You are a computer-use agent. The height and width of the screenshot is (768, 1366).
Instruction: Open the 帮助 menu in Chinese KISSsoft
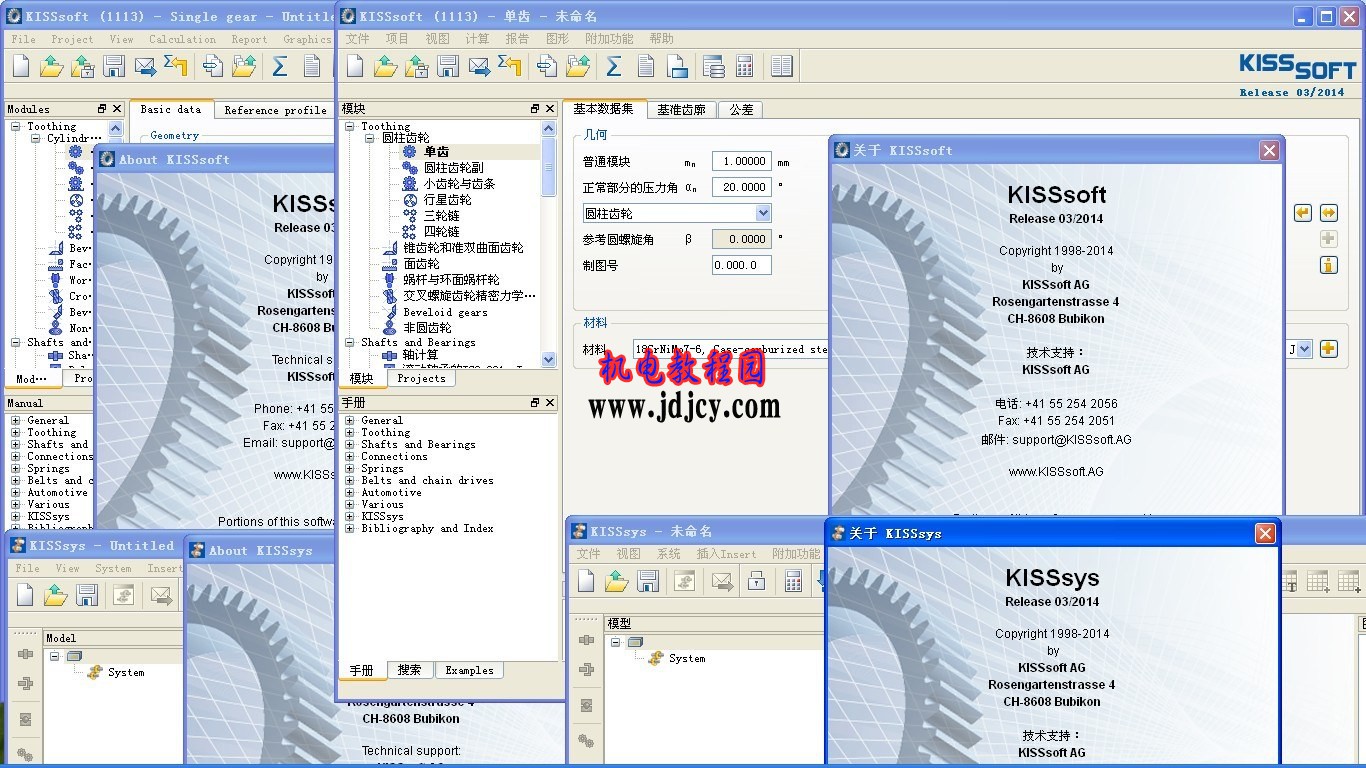pos(661,39)
